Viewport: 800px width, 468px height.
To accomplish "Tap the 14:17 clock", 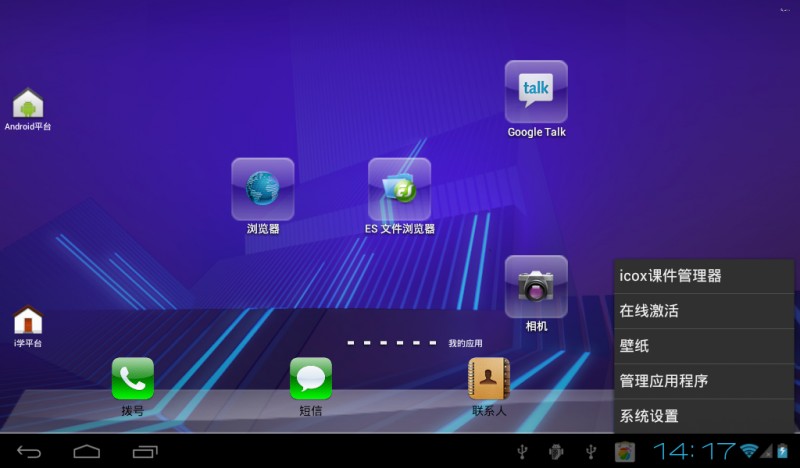I will click(x=695, y=451).
